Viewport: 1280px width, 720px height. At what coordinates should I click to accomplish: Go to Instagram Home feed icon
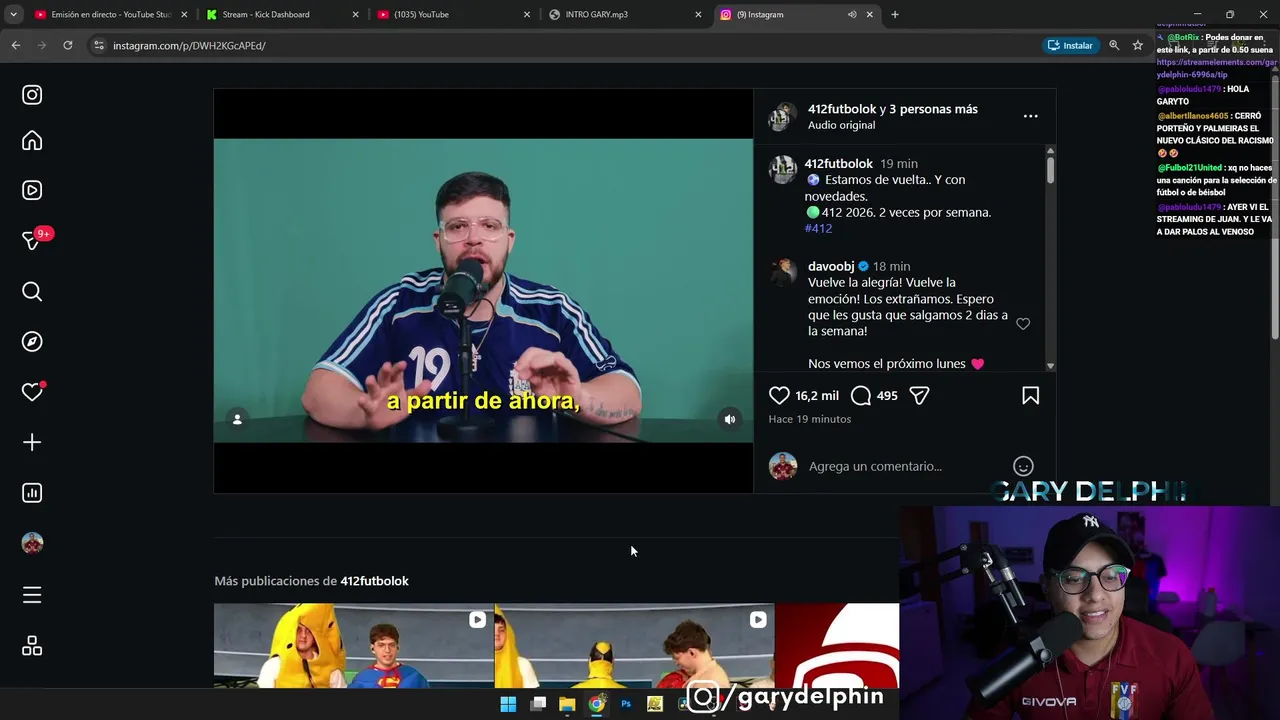click(32, 141)
